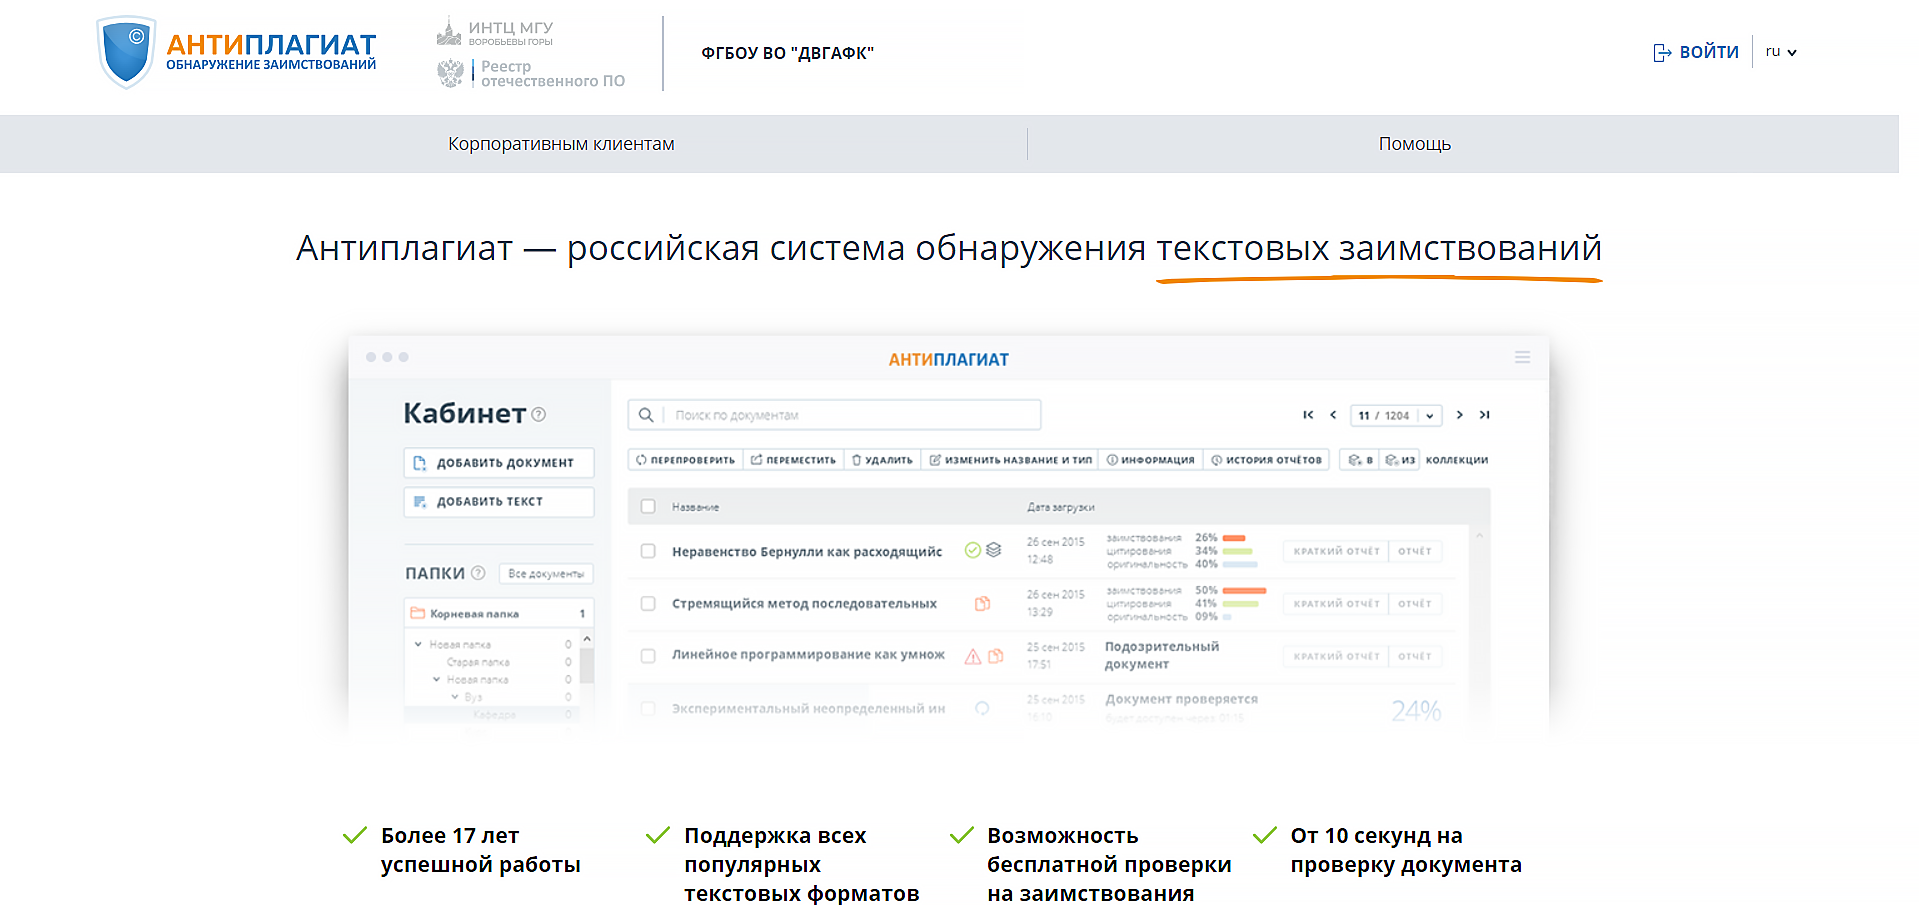Open the 11 / 1204 page dropdown
Viewport: 1919px width, 905px height.
click(1396, 415)
